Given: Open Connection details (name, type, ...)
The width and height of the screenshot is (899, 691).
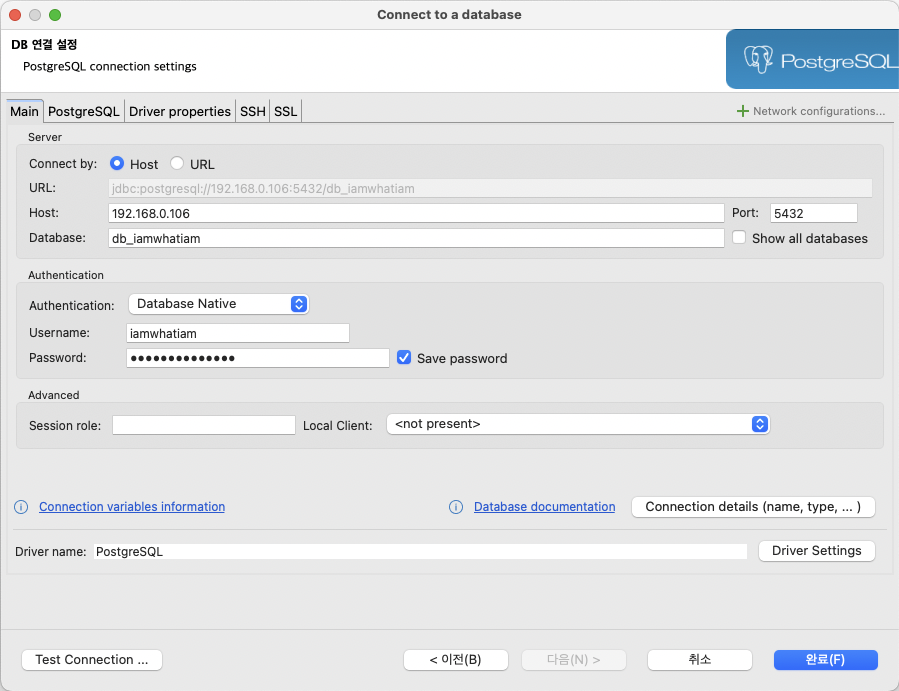Looking at the screenshot, I should point(753,507).
